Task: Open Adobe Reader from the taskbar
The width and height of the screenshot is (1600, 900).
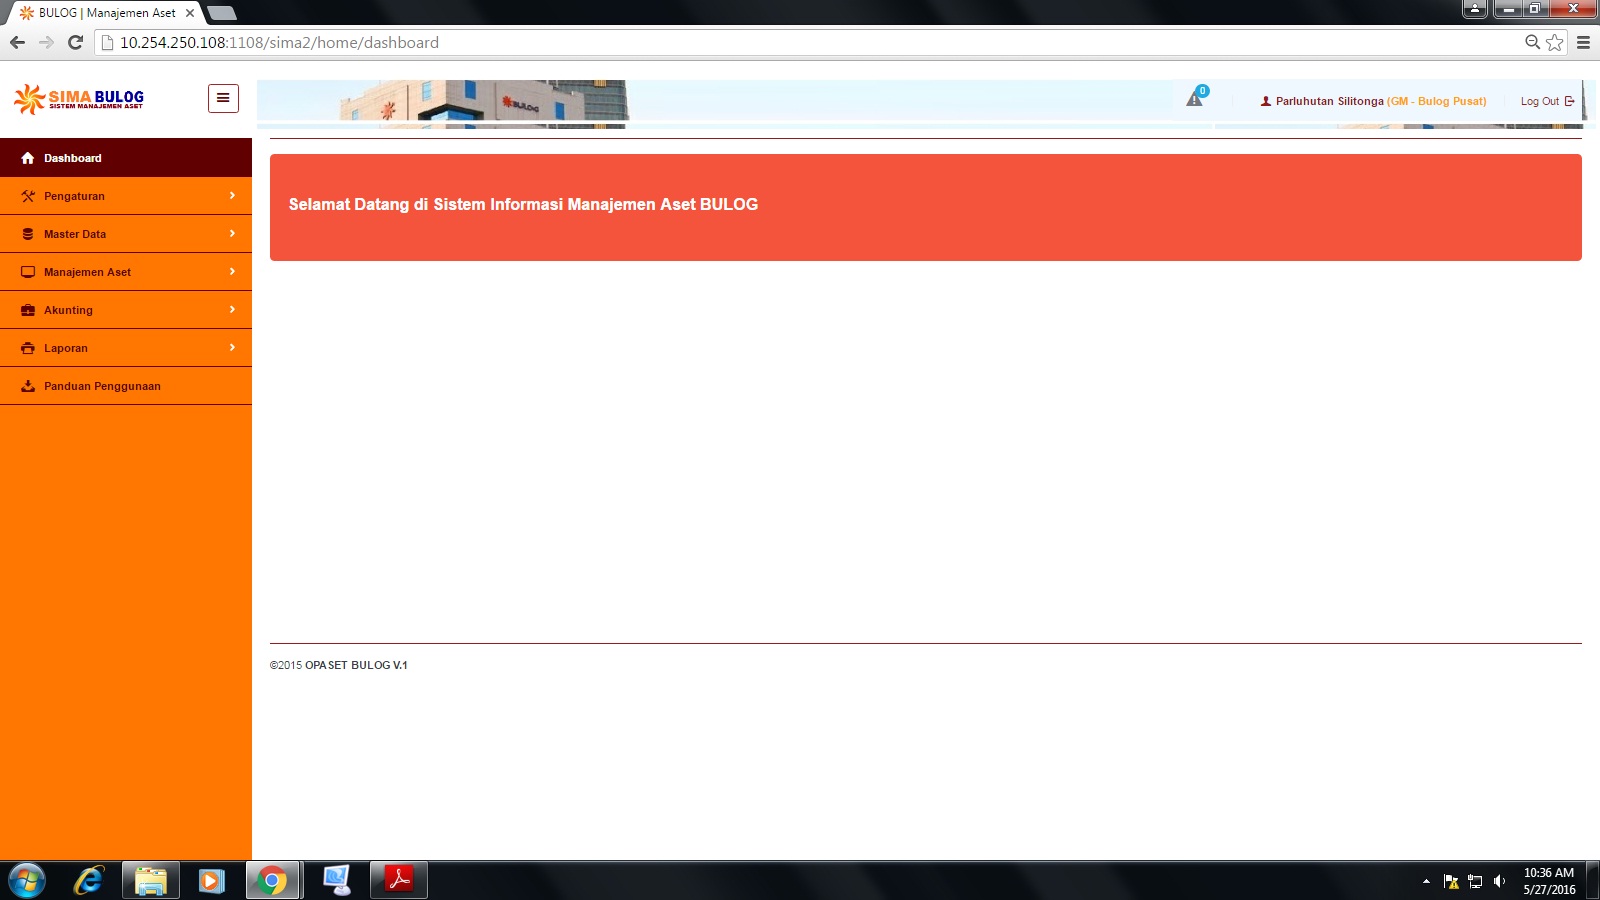Action: pos(399,880)
